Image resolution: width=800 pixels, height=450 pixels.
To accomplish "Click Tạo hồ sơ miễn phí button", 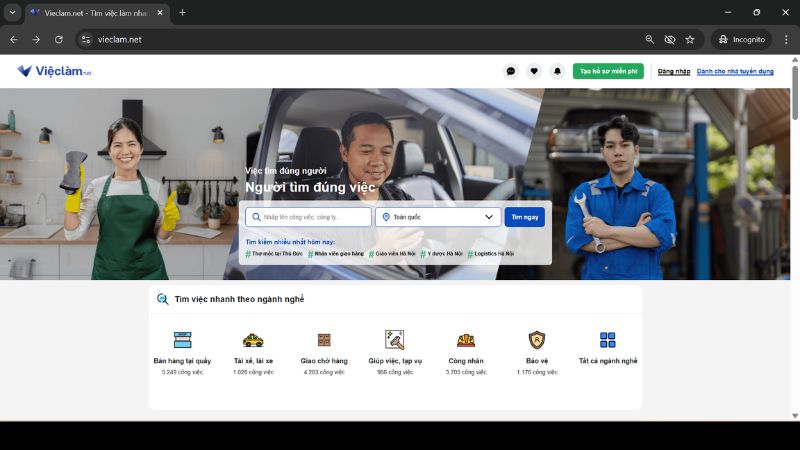I will point(608,71).
